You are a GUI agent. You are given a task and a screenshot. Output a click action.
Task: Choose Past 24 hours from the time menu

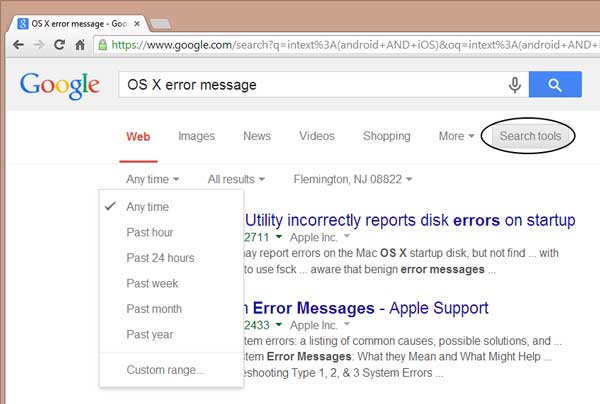(171, 258)
